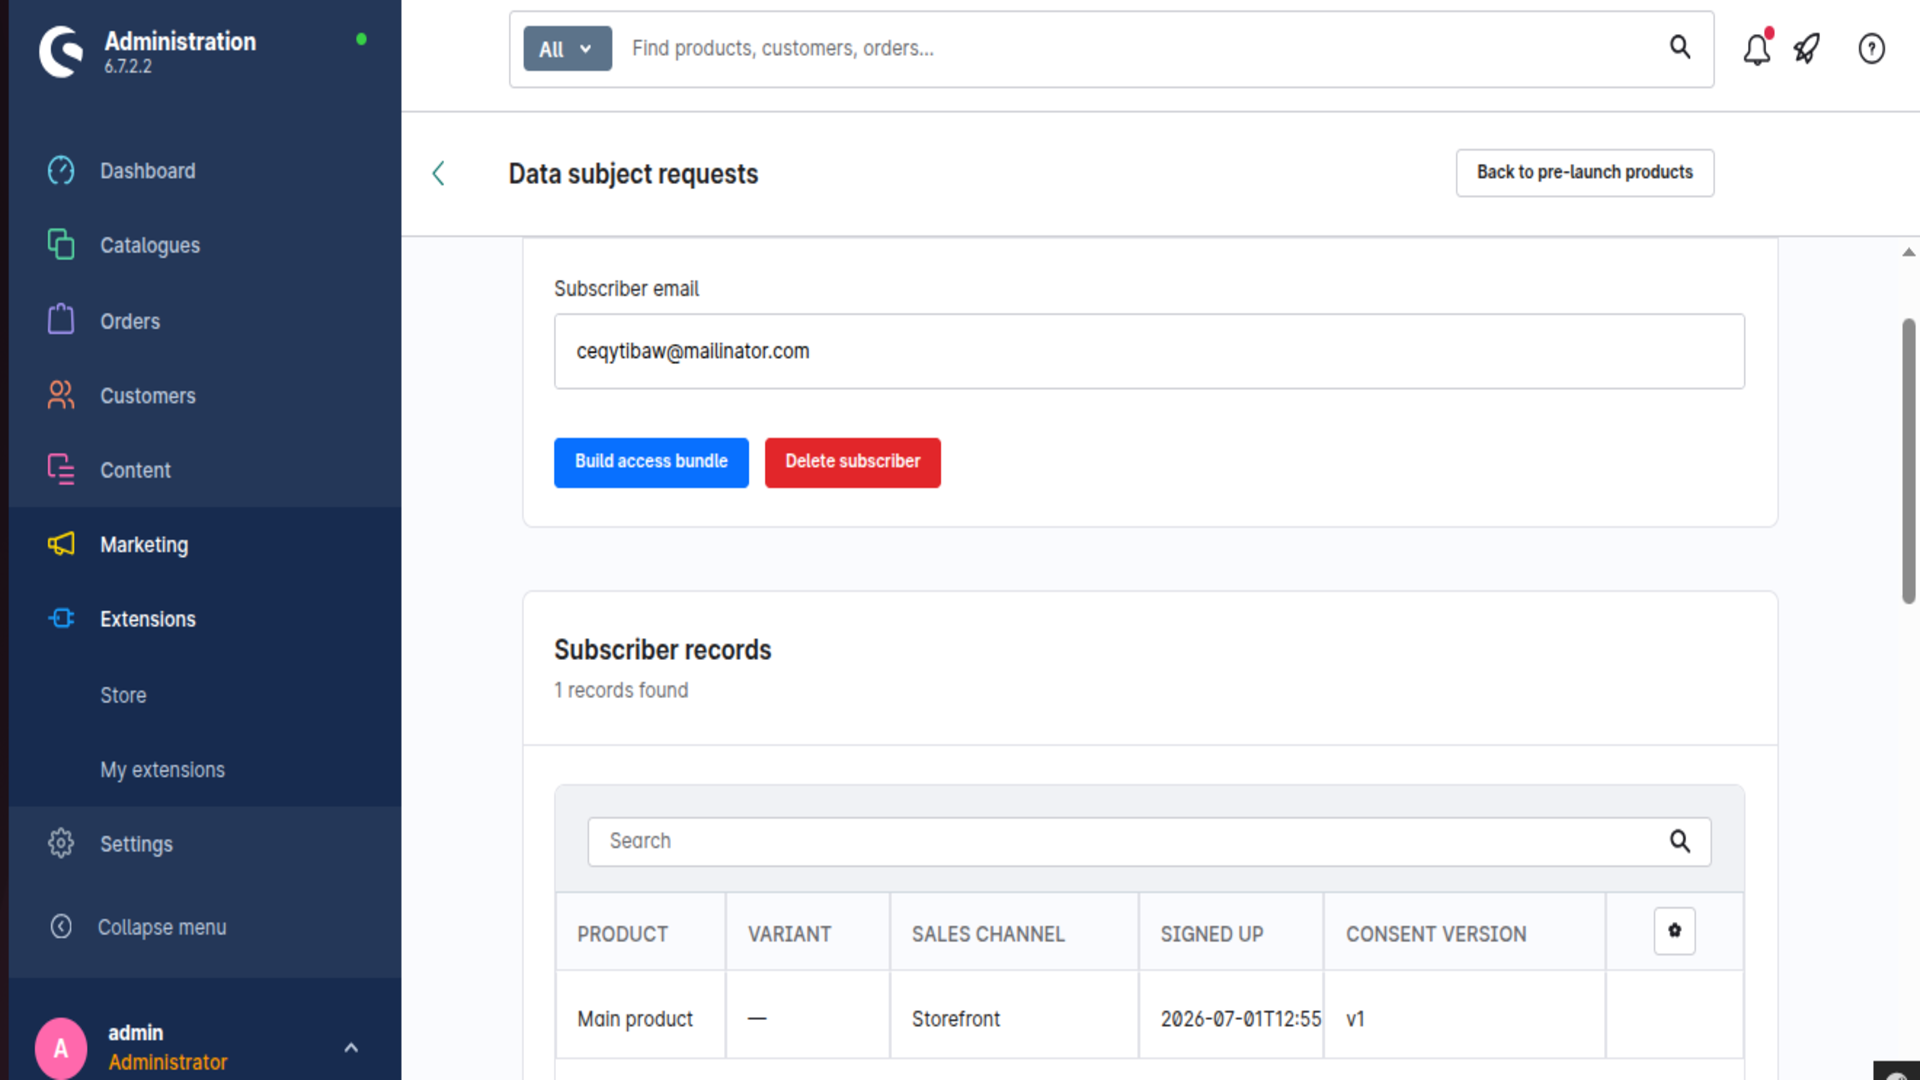The width and height of the screenshot is (1920, 1080).
Task: Click the admin avatar circle
Action: (61, 1048)
